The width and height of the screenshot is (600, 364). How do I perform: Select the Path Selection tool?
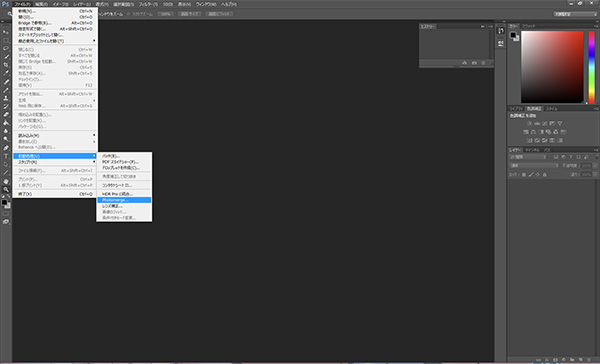(x=6, y=164)
